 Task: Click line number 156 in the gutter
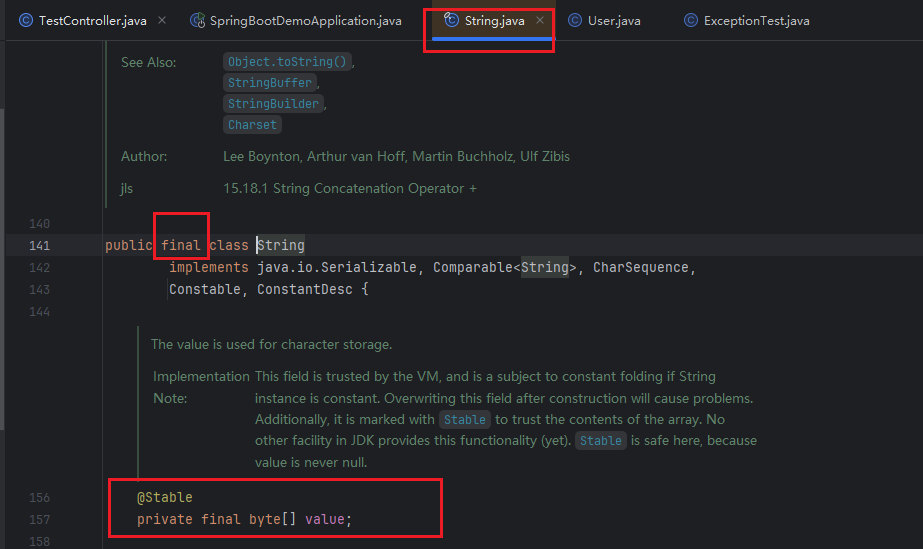(x=39, y=498)
